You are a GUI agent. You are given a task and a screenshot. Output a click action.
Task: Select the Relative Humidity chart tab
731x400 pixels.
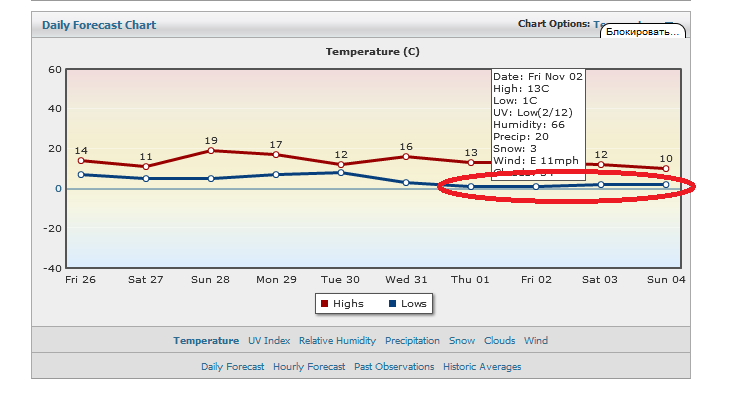338,341
